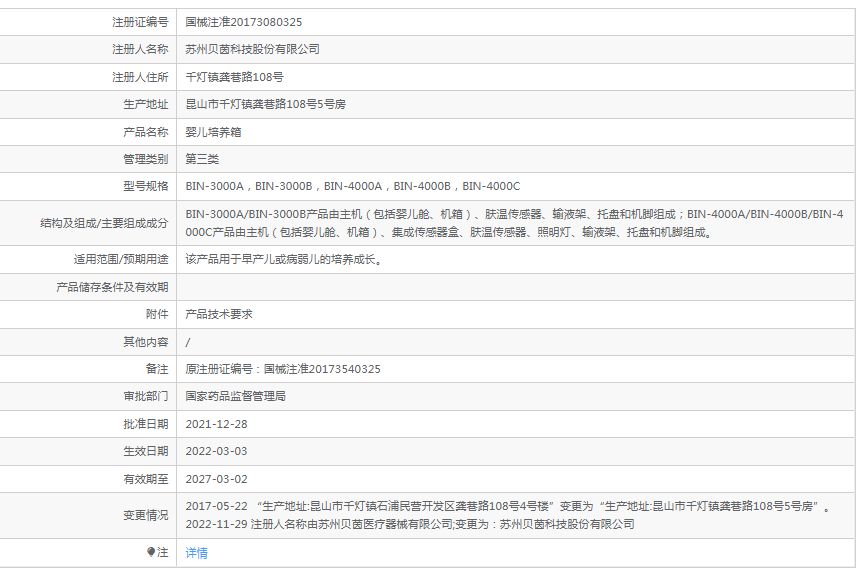Click the 生产地址 label
Image resolution: width=859 pixels, height=574 pixels.
point(146,104)
